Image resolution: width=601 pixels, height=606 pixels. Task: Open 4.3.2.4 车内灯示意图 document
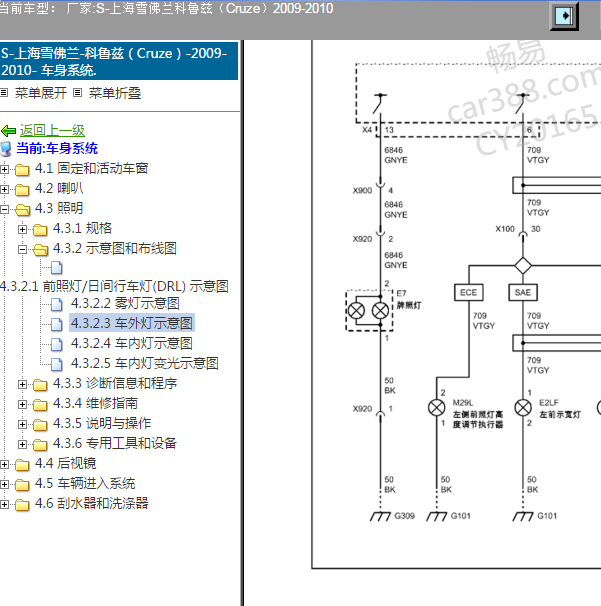point(132,343)
